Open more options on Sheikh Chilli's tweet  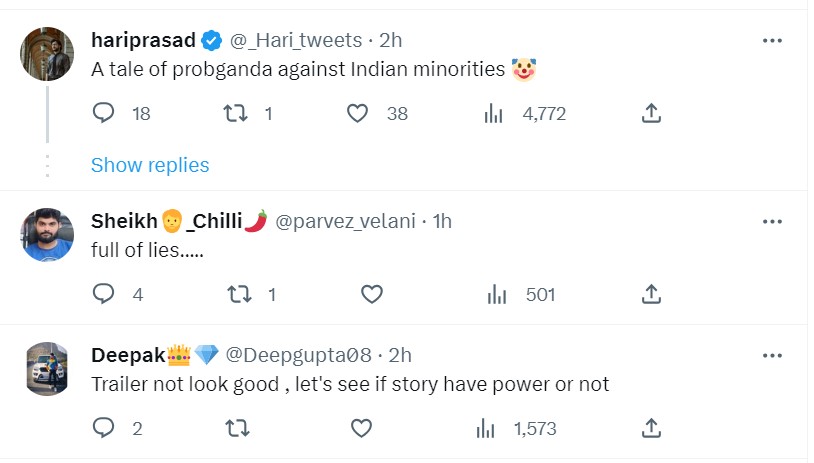click(x=772, y=220)
